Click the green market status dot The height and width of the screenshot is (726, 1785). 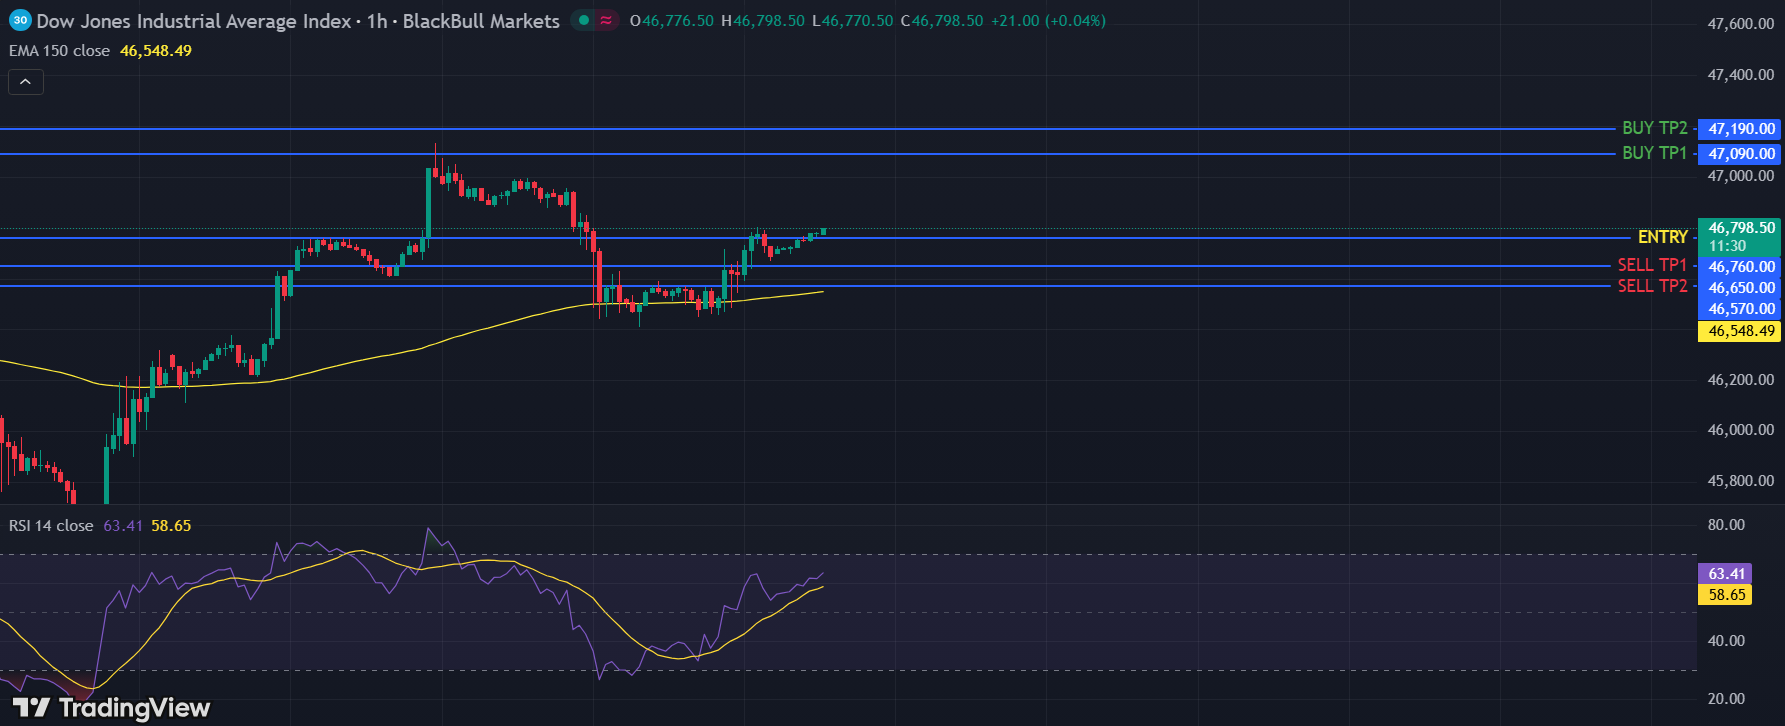click(x=584, y=20)
